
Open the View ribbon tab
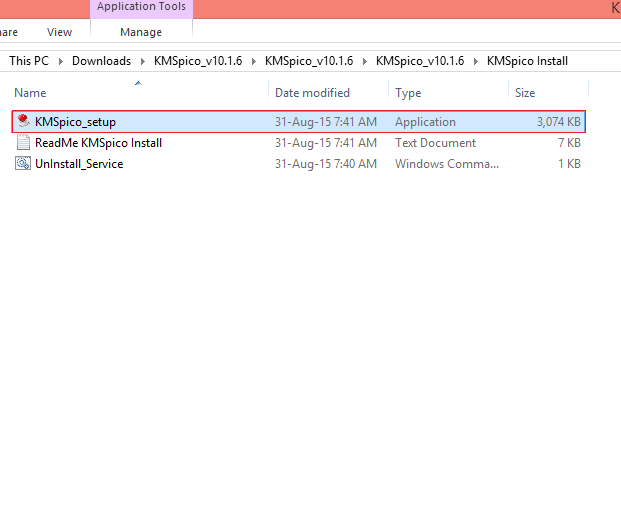[59, 32]
